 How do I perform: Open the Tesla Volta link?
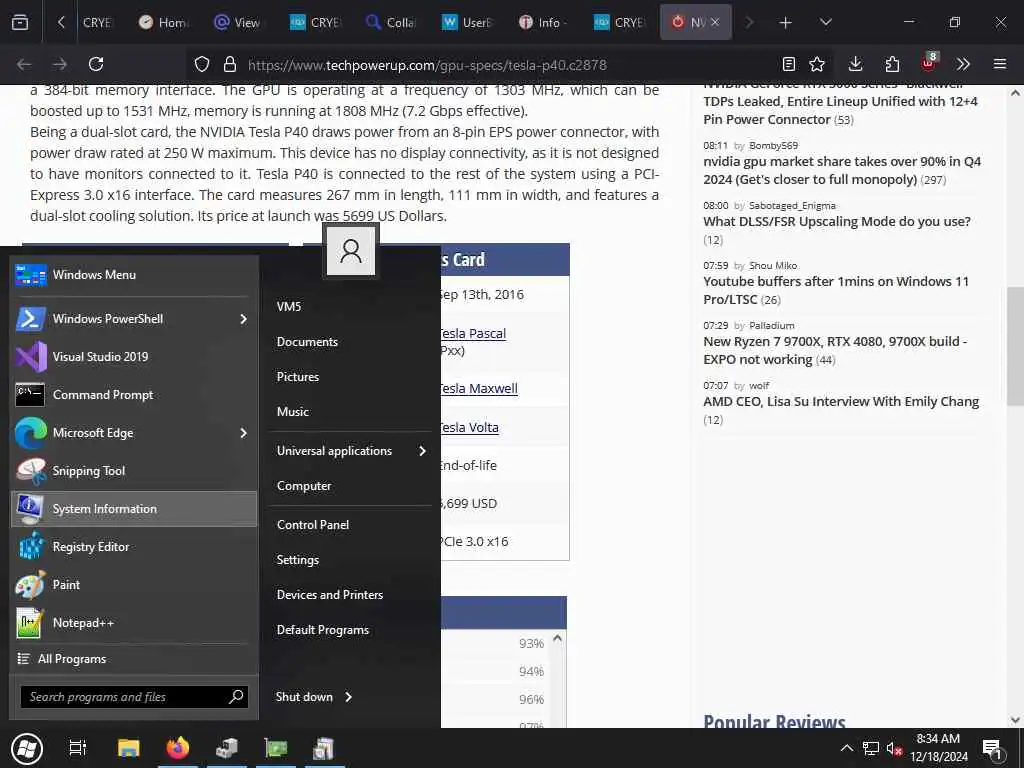[x=470, y=427]
